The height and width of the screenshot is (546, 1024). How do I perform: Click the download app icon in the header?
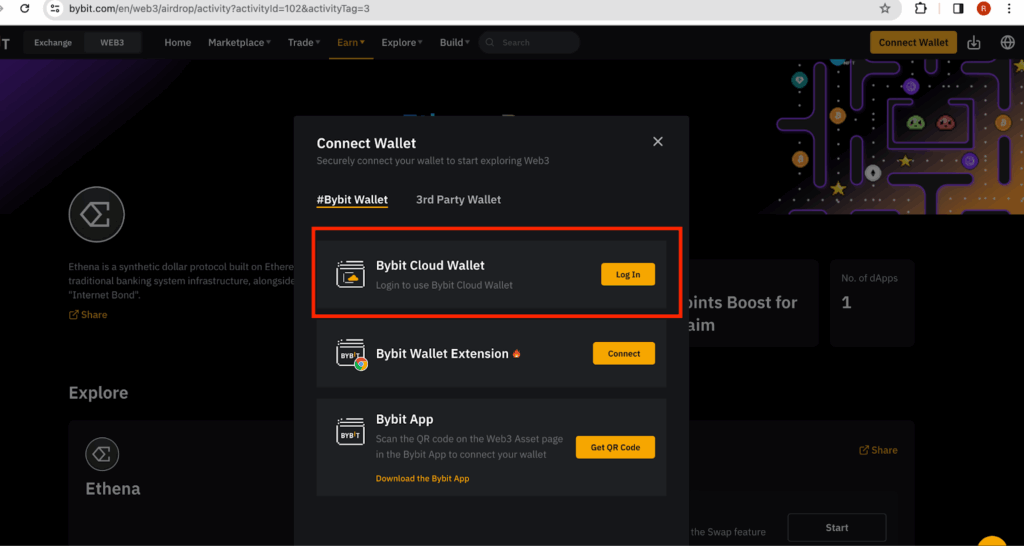[974, 42]
